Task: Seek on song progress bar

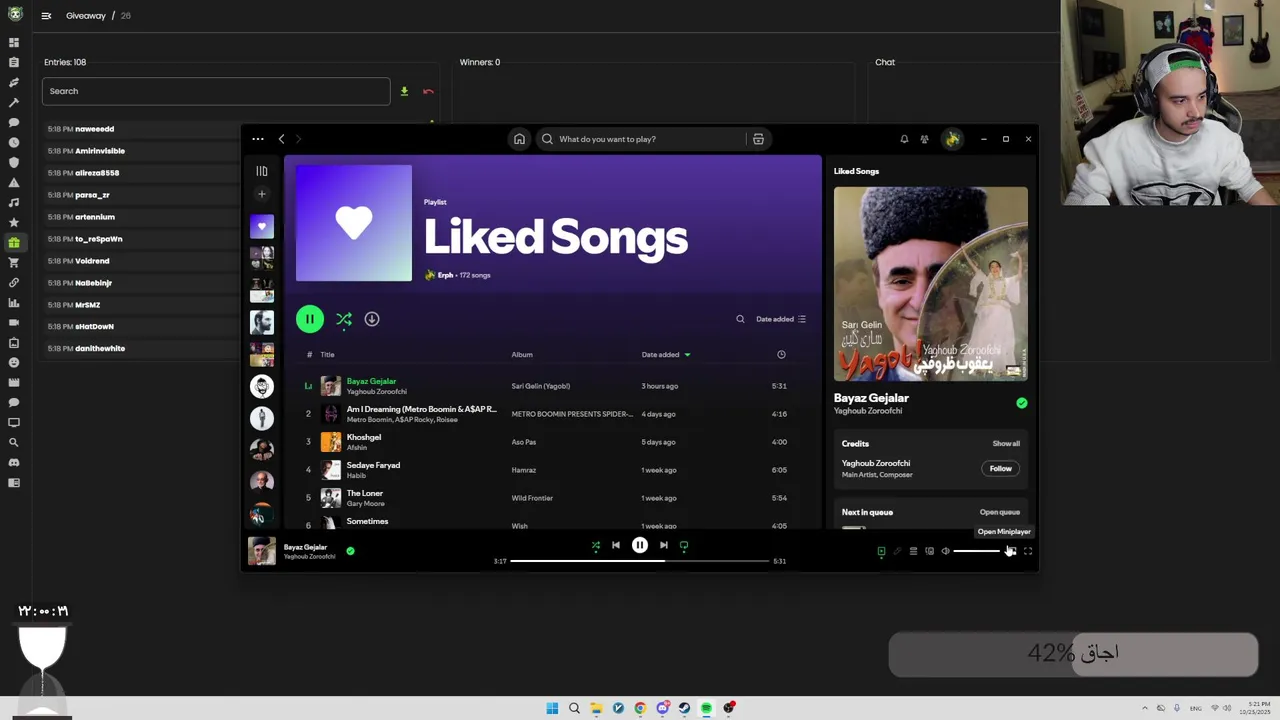Action: [640, 561]
